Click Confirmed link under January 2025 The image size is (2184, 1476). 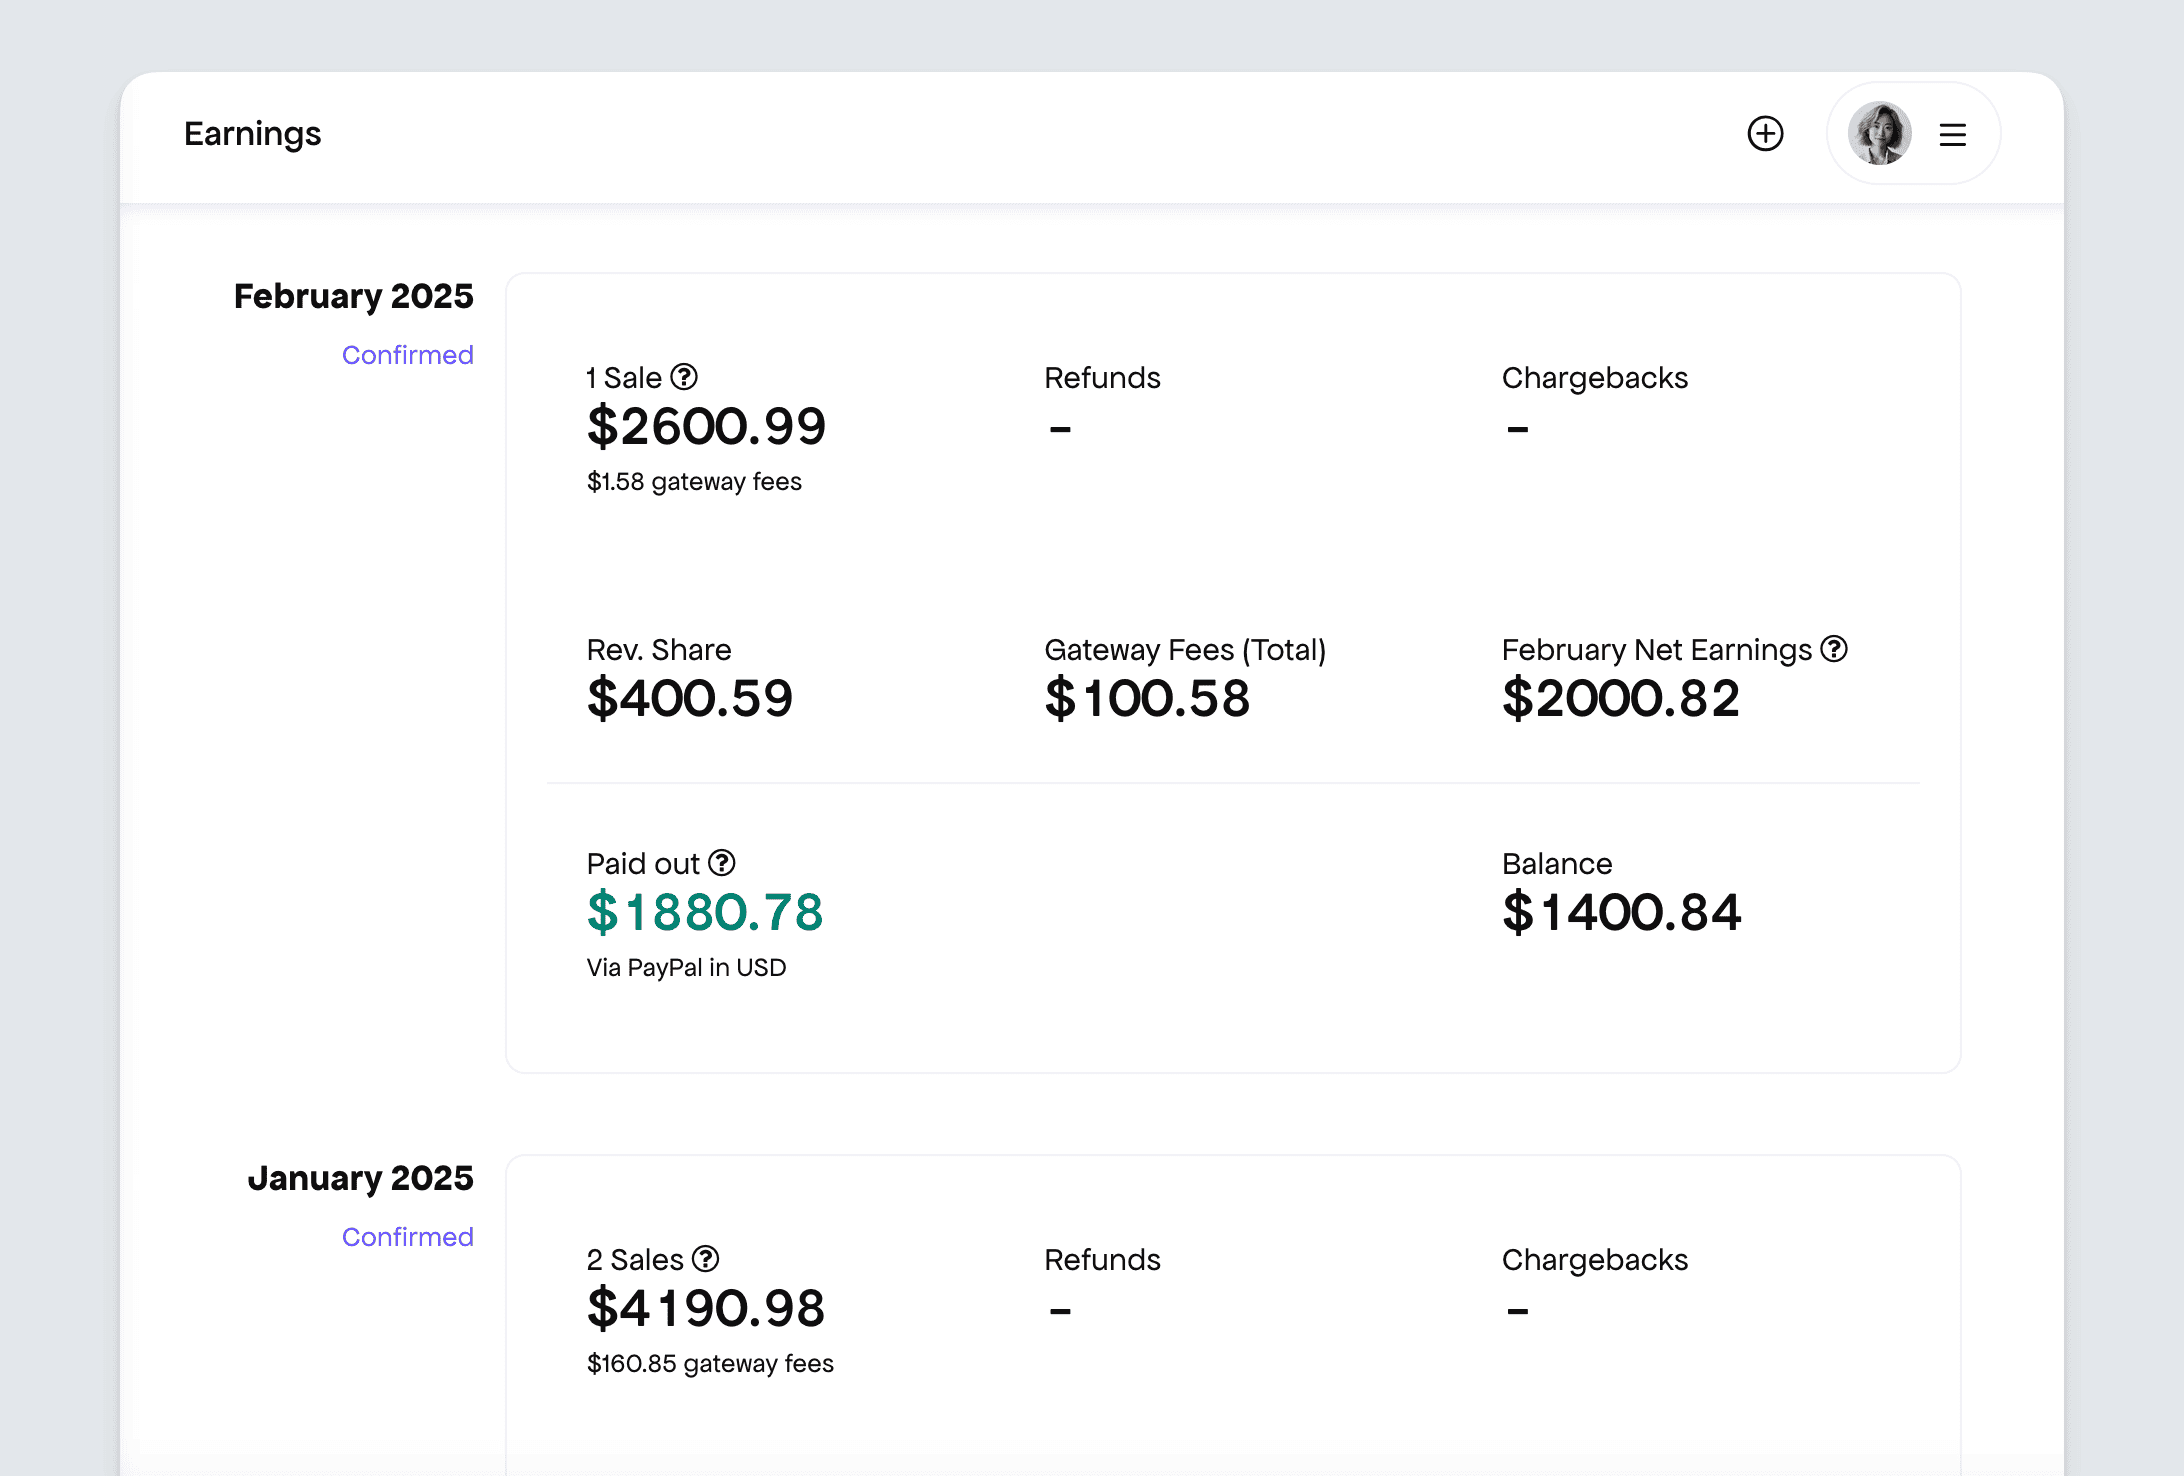[407, 1237]
